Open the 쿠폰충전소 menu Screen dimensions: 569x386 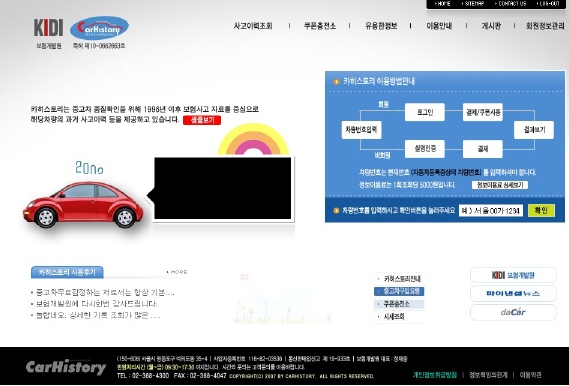320,26
